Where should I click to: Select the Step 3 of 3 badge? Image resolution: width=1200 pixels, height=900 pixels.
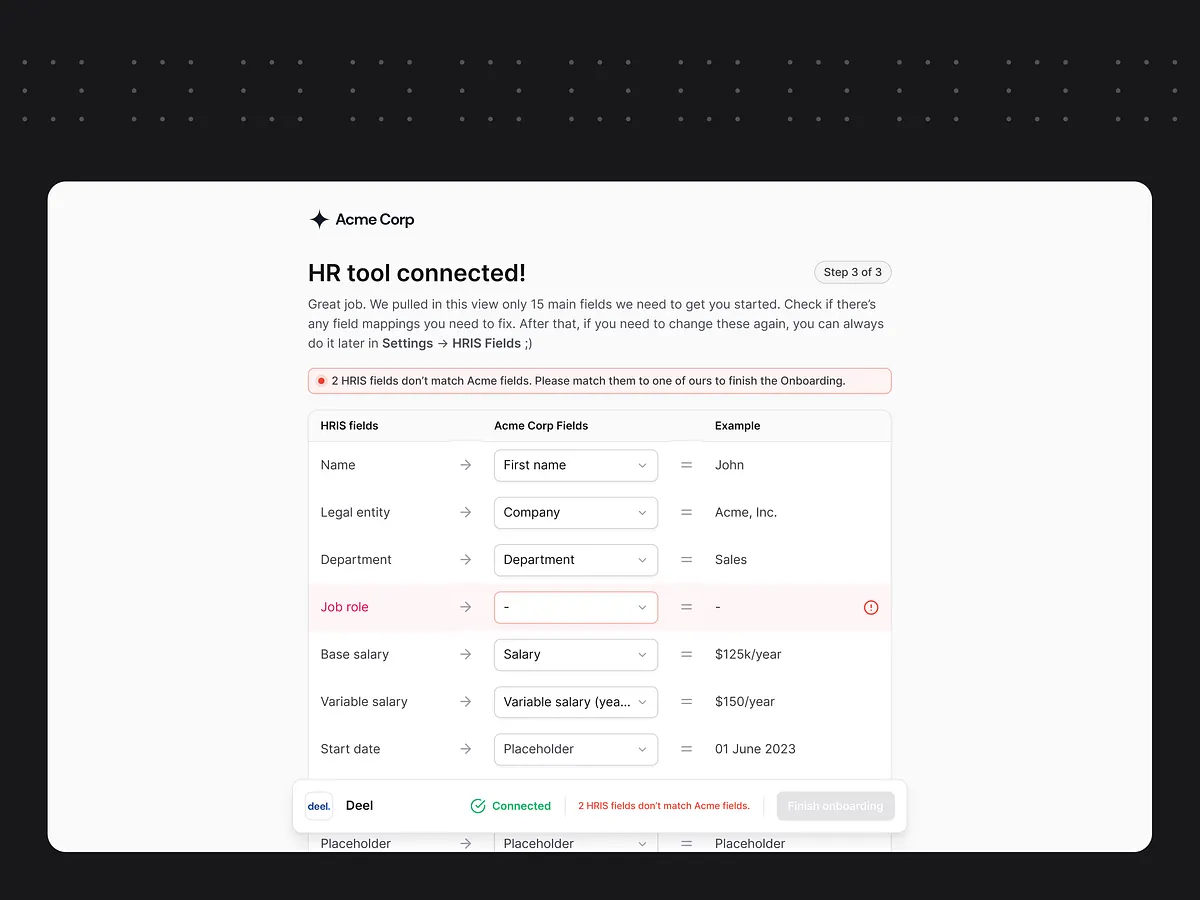coord(852,272)
